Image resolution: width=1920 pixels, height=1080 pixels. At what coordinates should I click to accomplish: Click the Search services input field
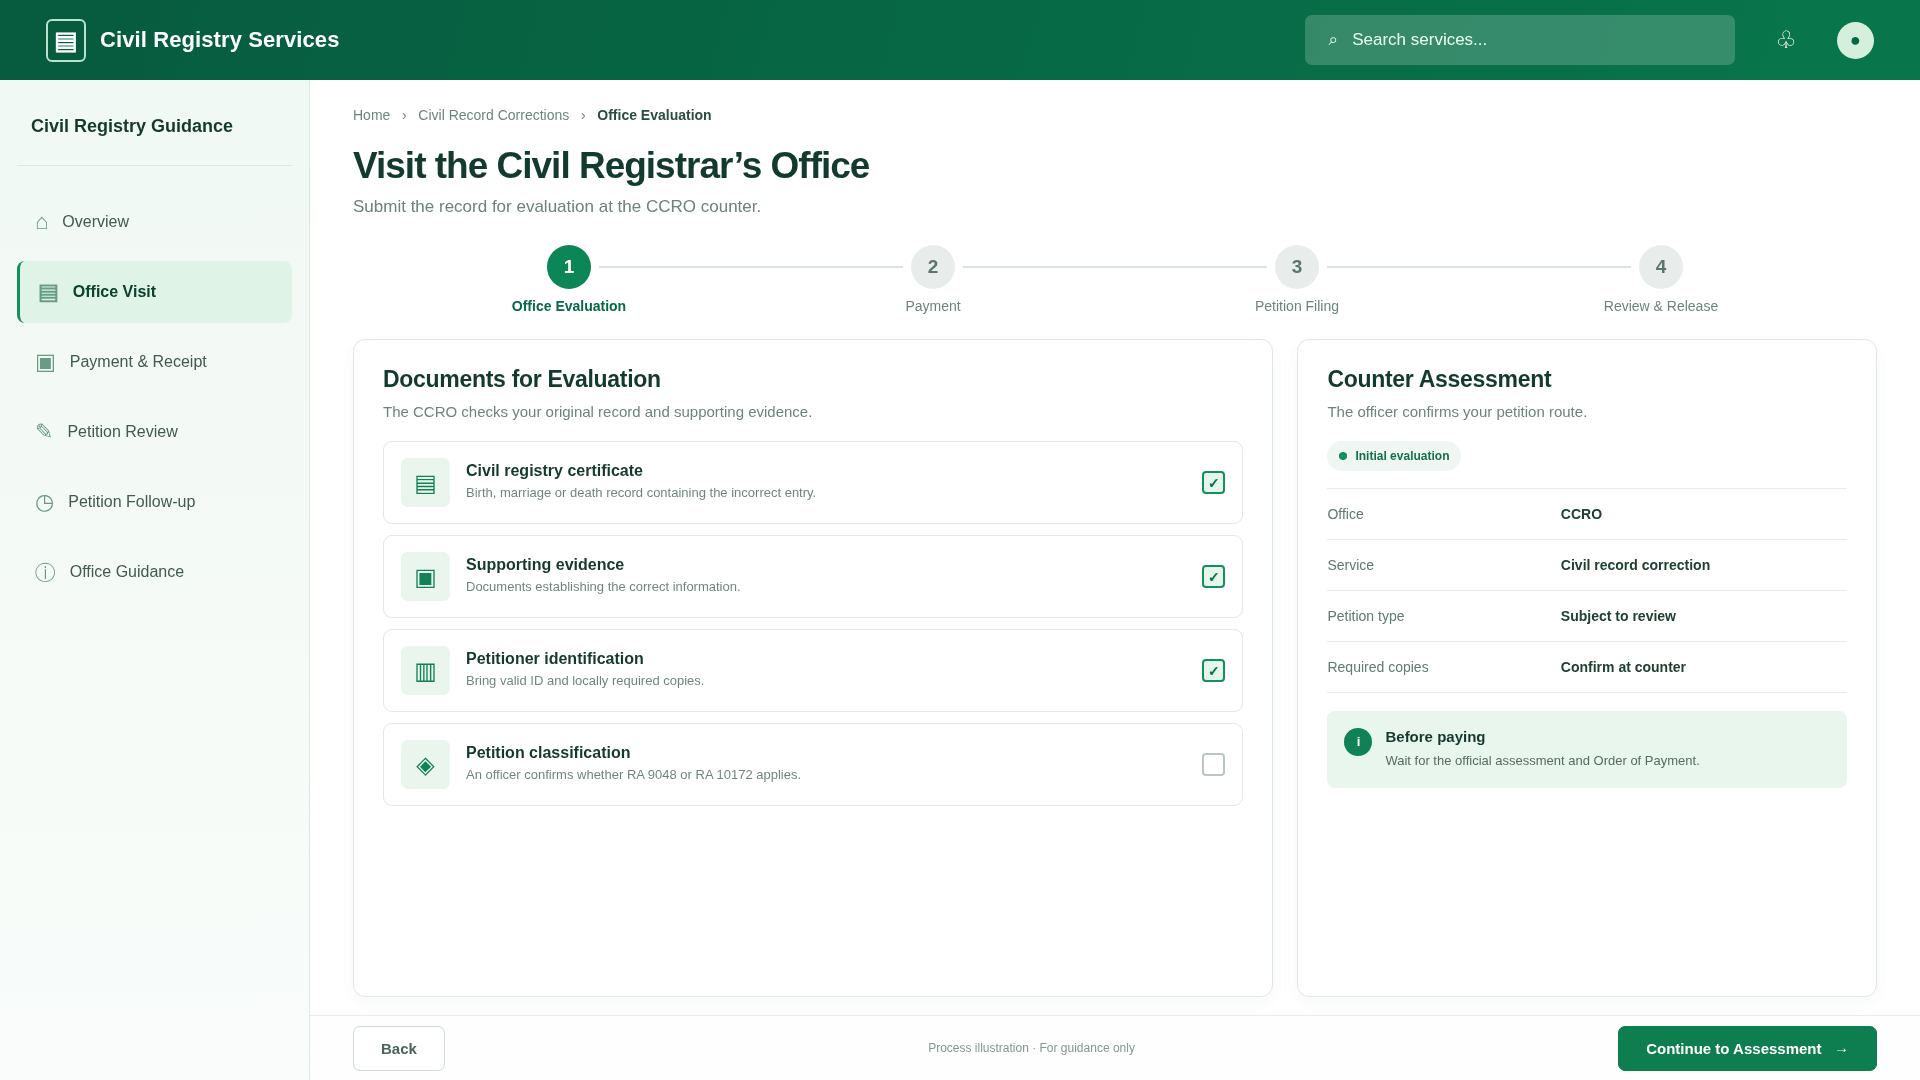coord(1519,40)
